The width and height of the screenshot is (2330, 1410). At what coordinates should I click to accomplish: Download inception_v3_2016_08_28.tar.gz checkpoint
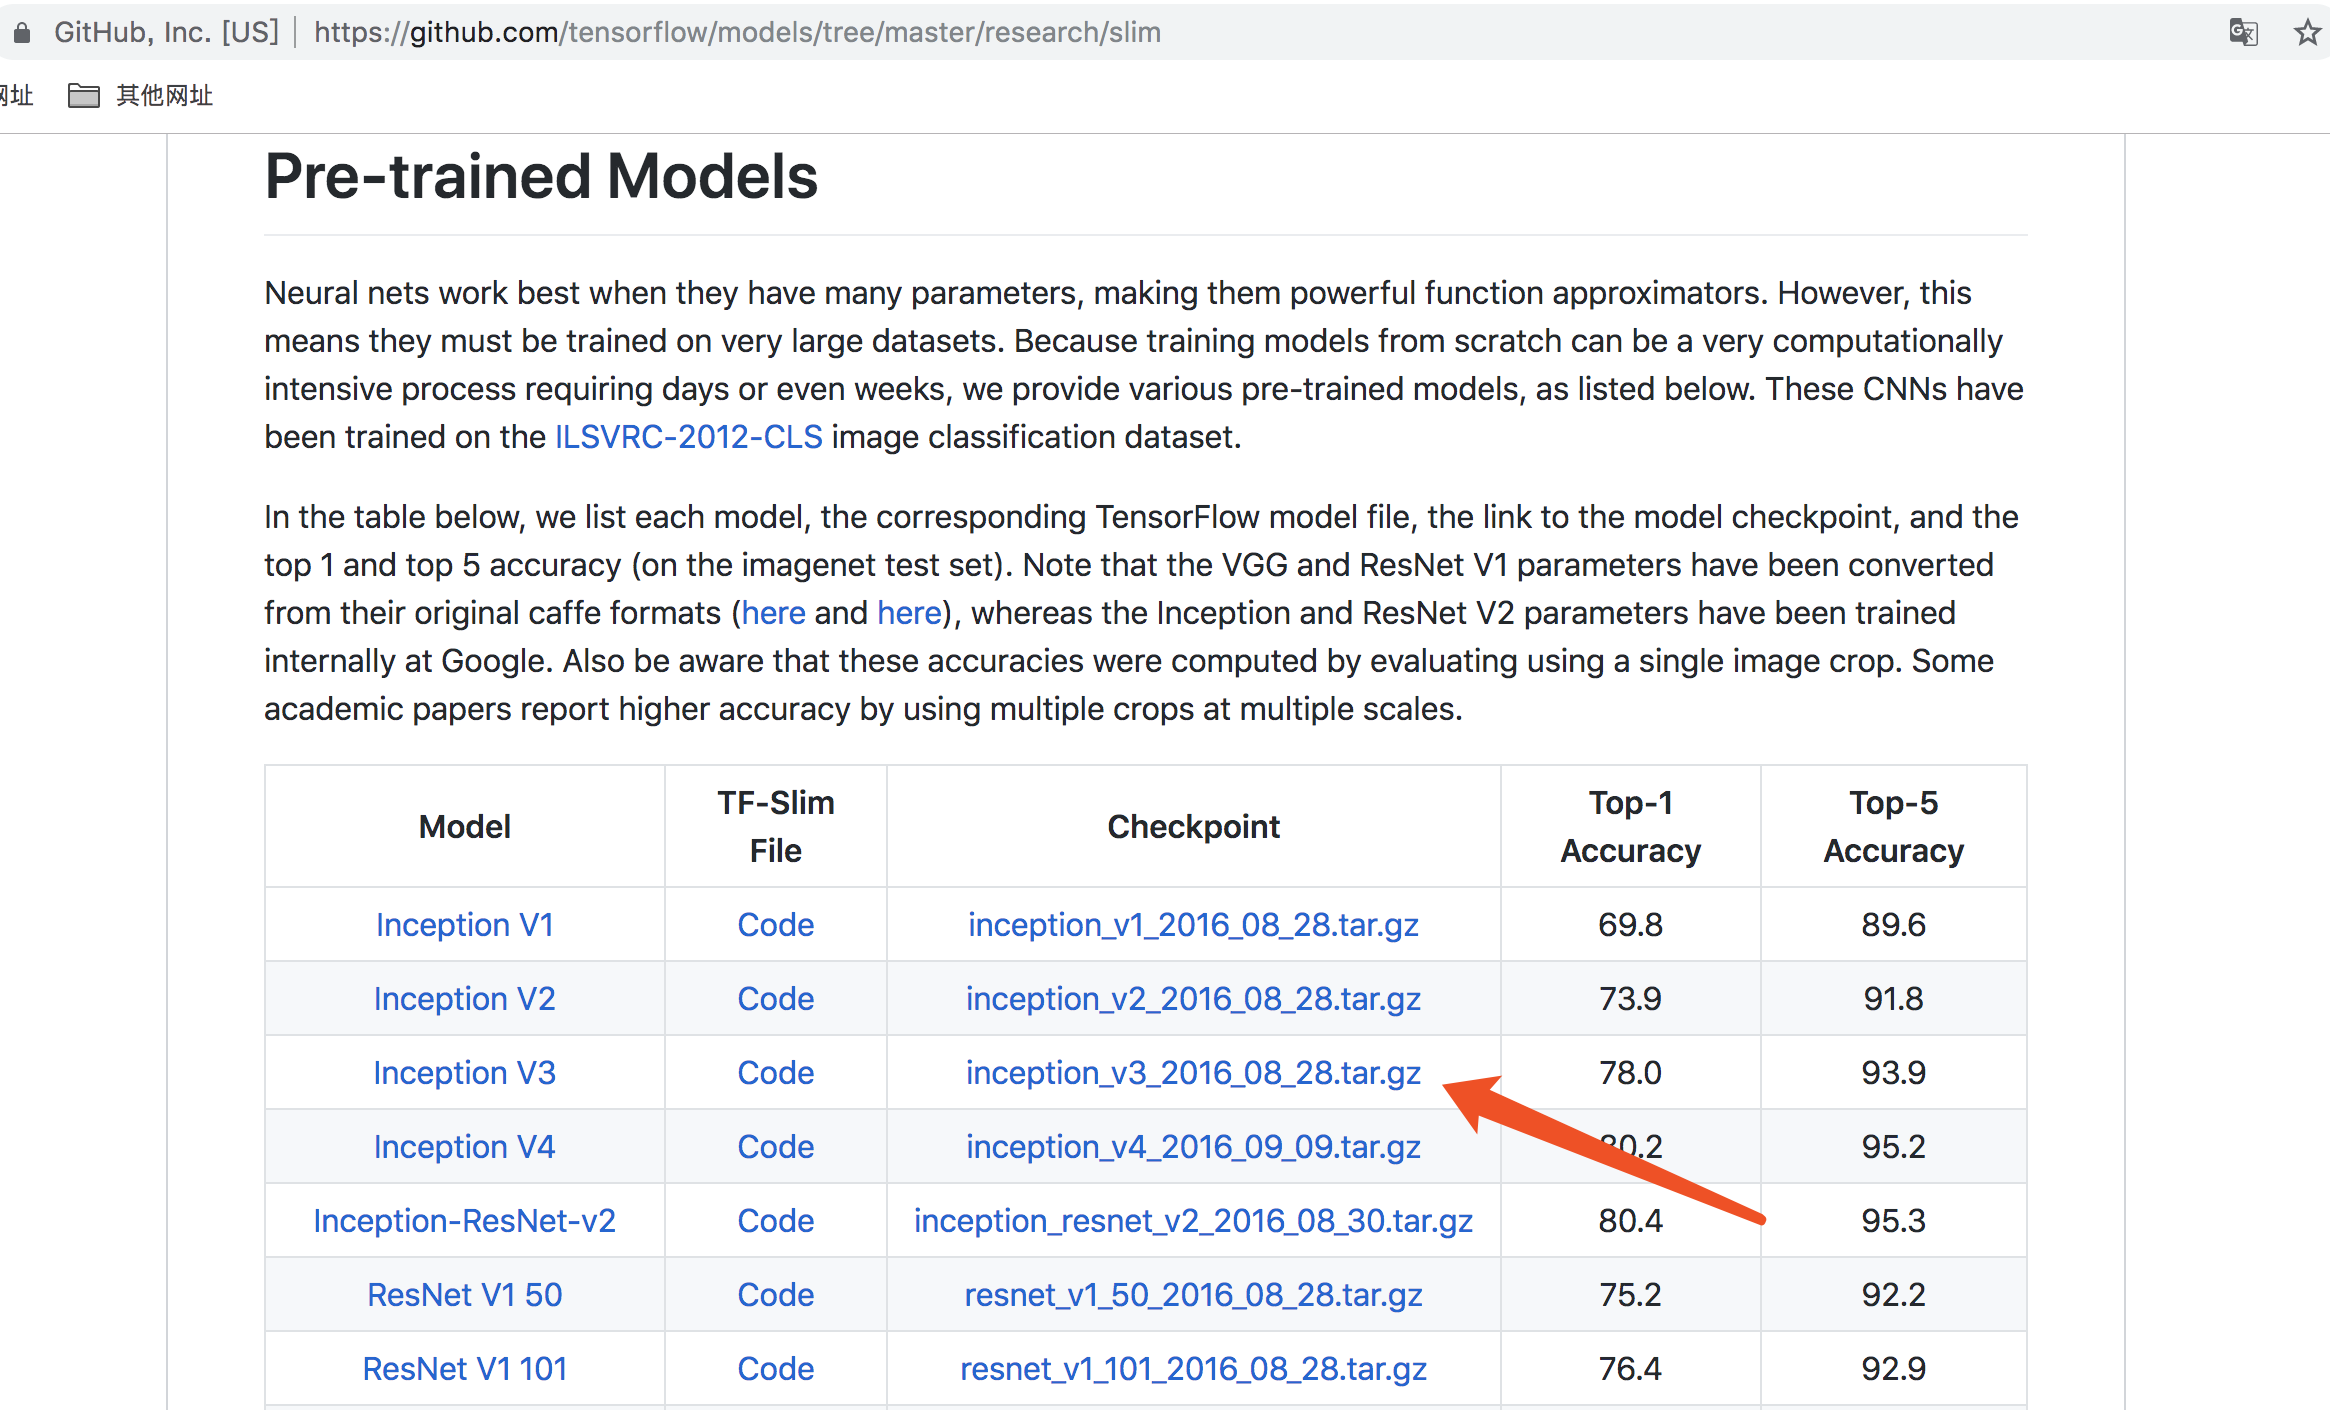pos(1192,1073)
